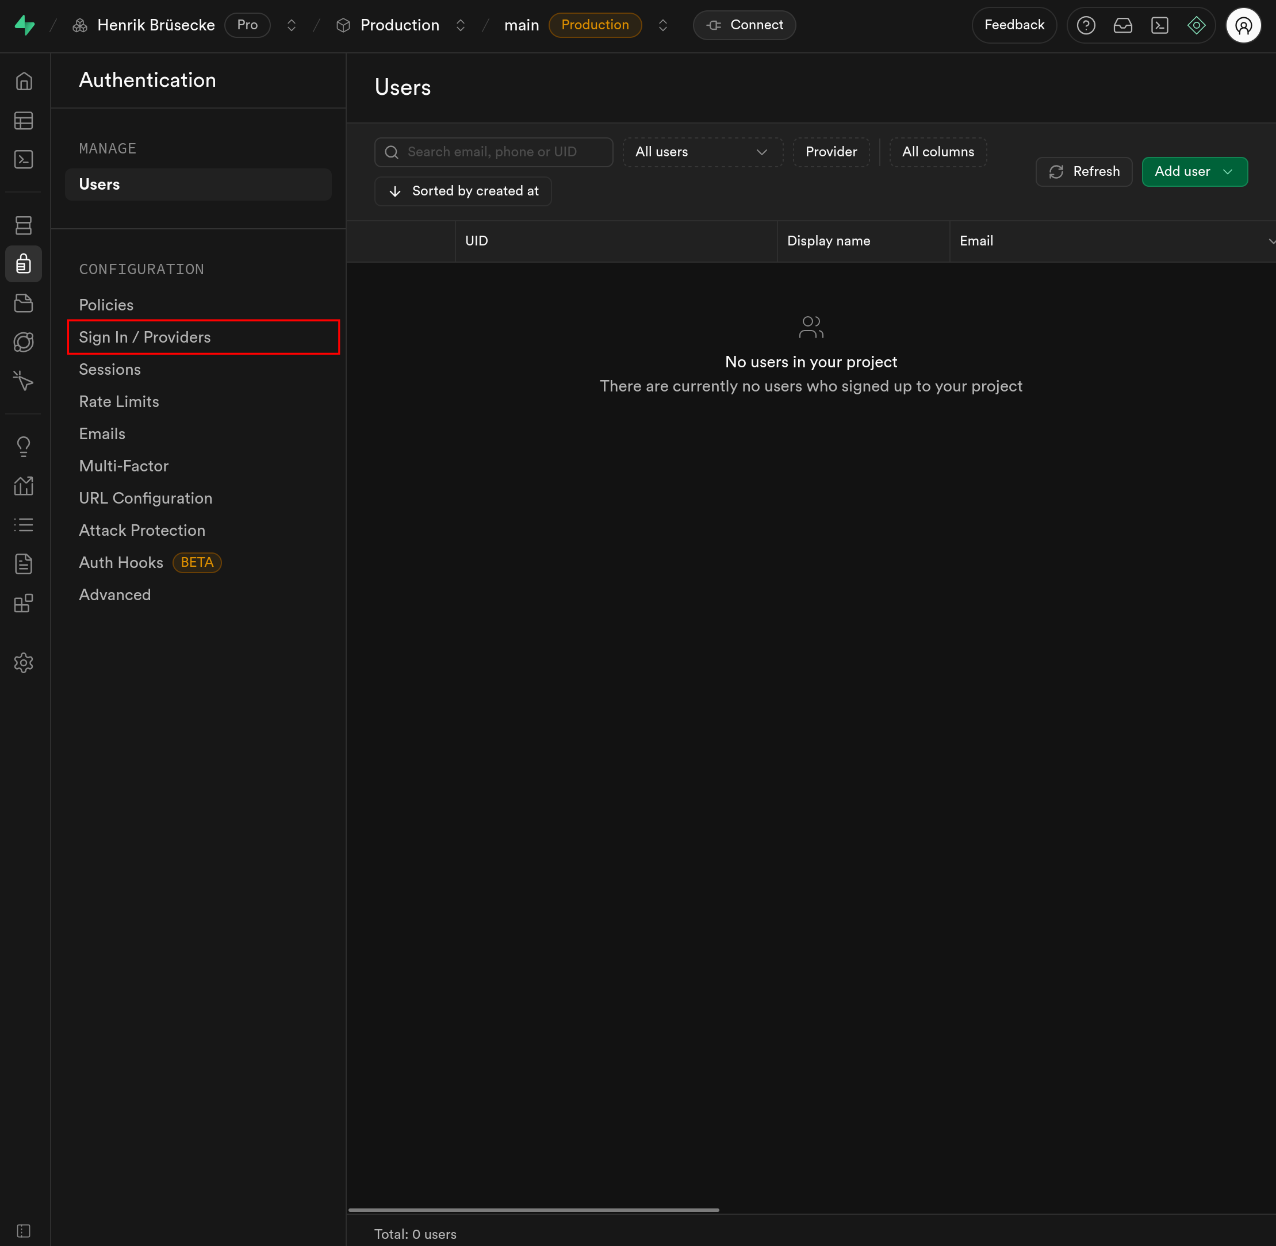
Task: Click the Connect button
Action: point(744,25)
